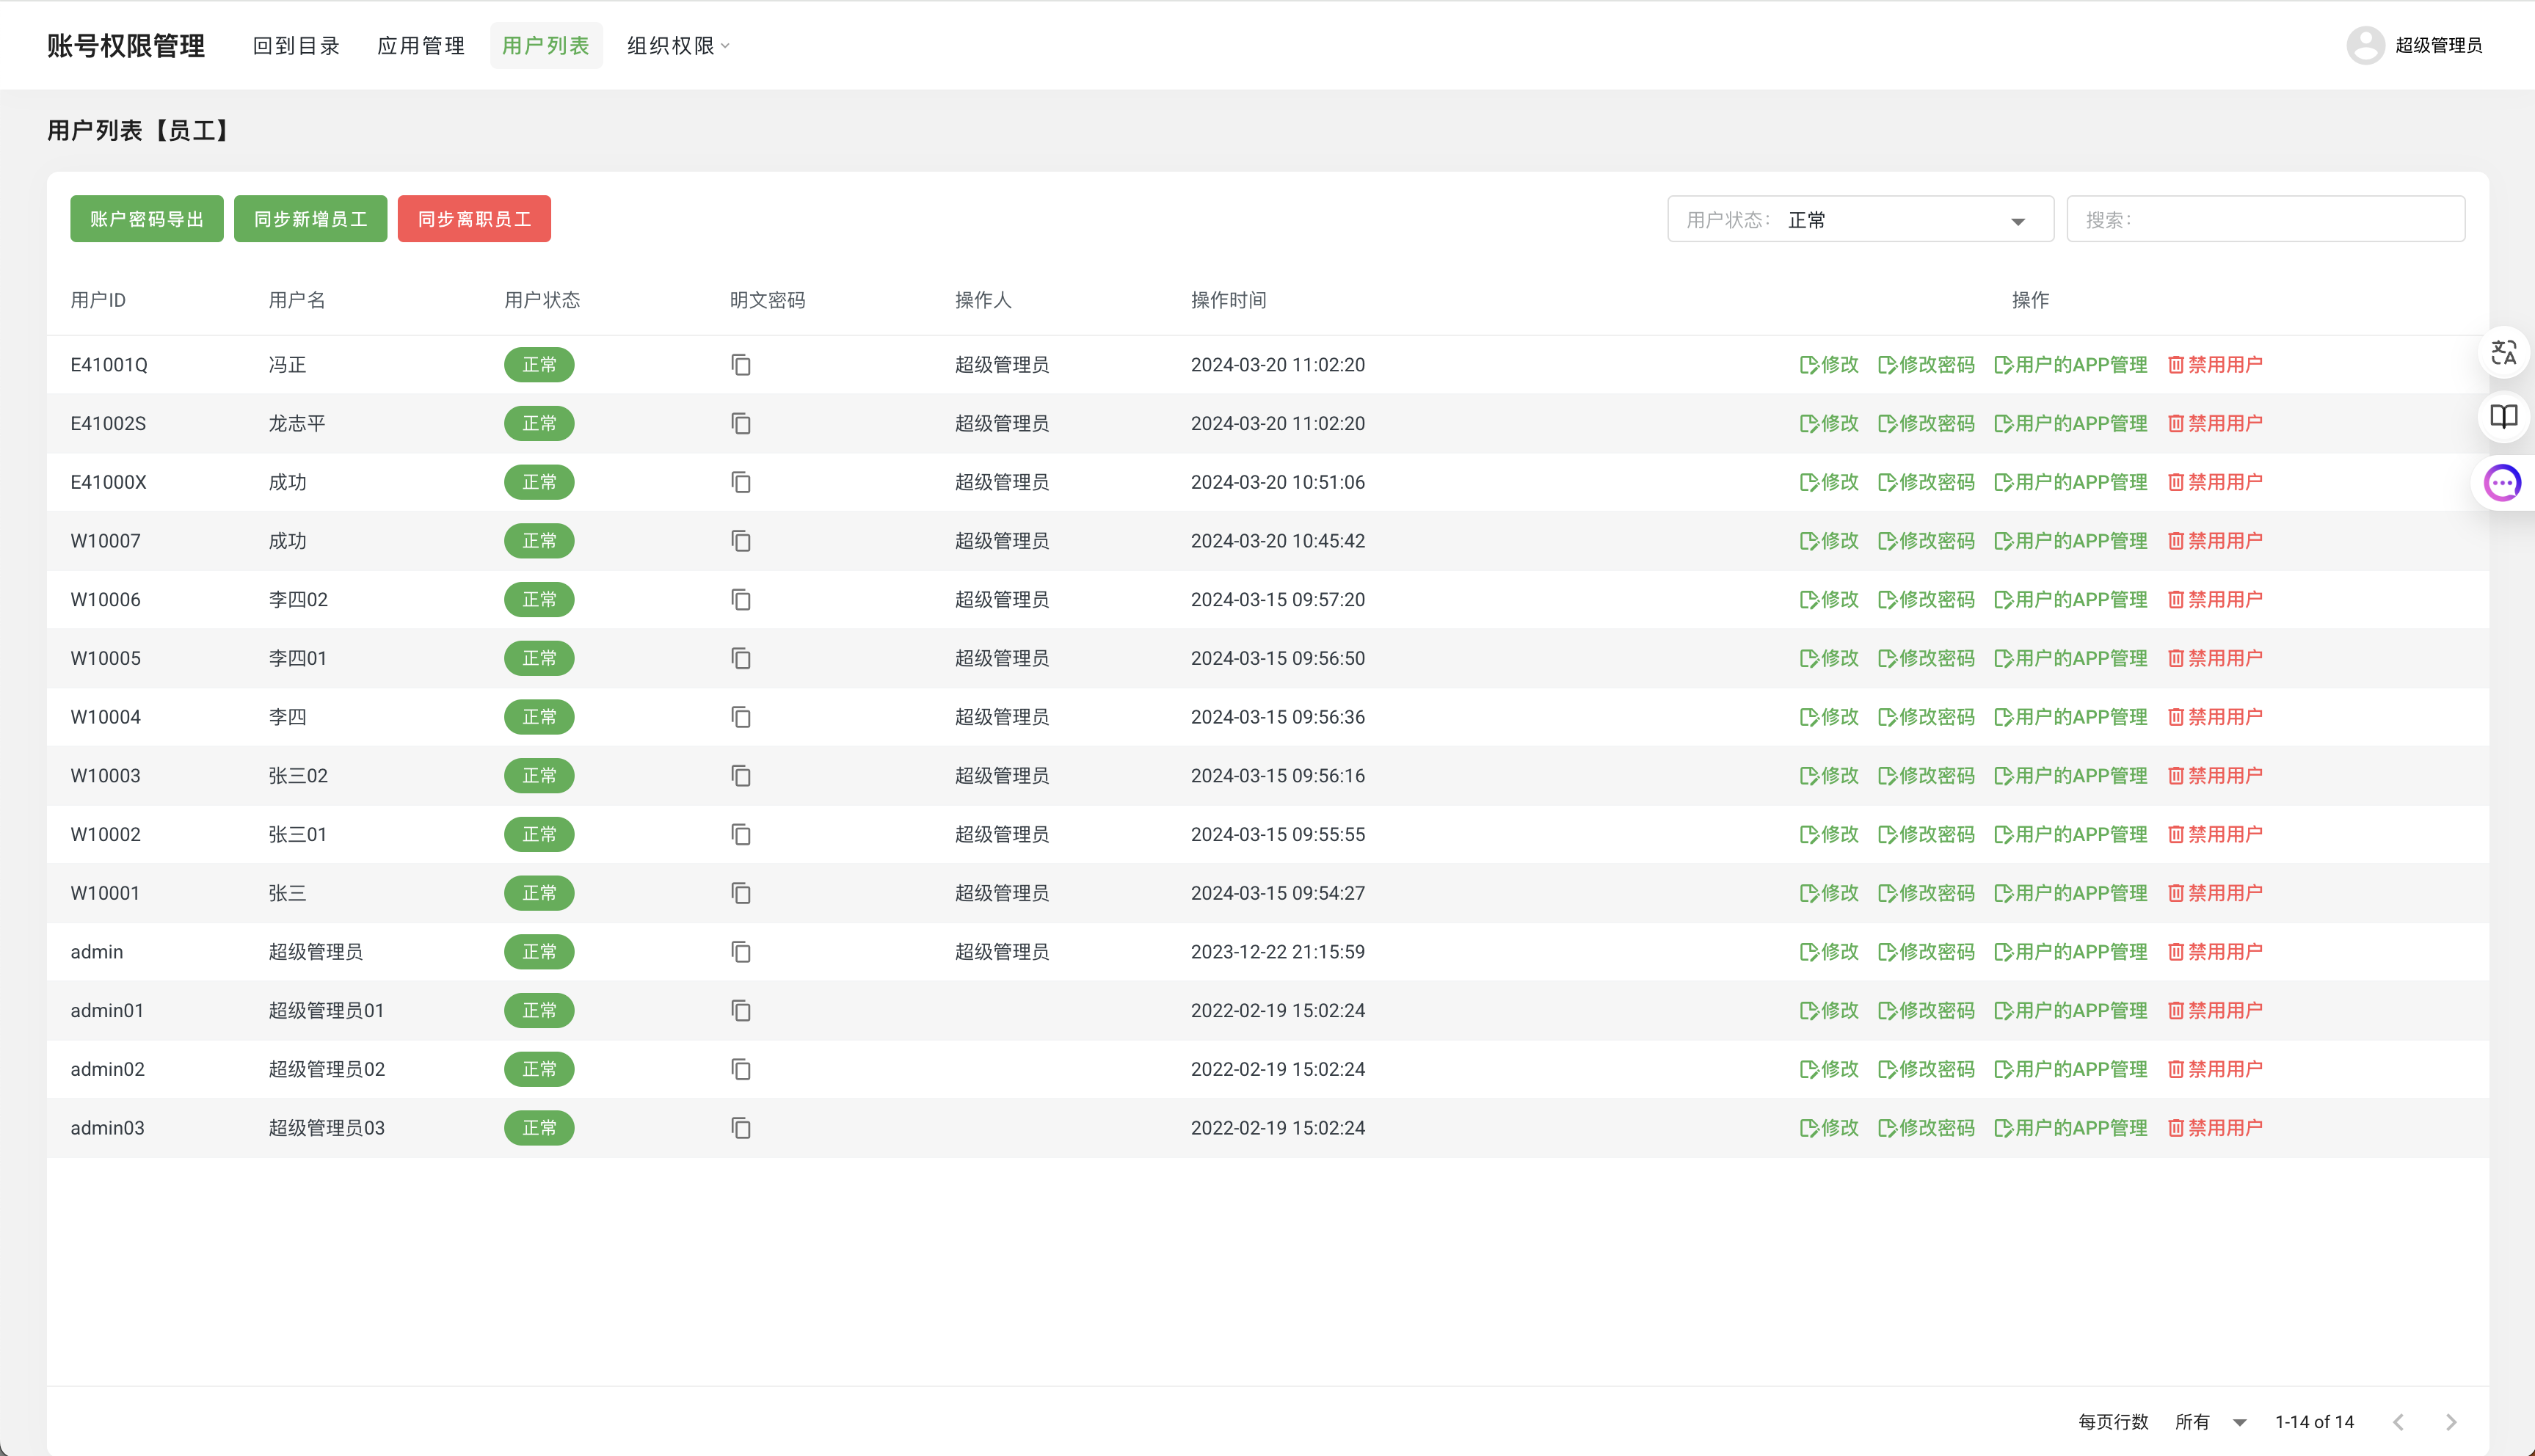Copy plaintext password for user admin01
The image size is (2535, 1456).
coord(741,1011)
